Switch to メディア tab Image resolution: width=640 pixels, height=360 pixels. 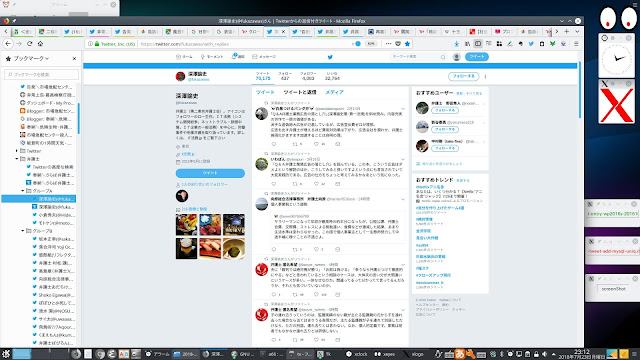click(334, 92)
